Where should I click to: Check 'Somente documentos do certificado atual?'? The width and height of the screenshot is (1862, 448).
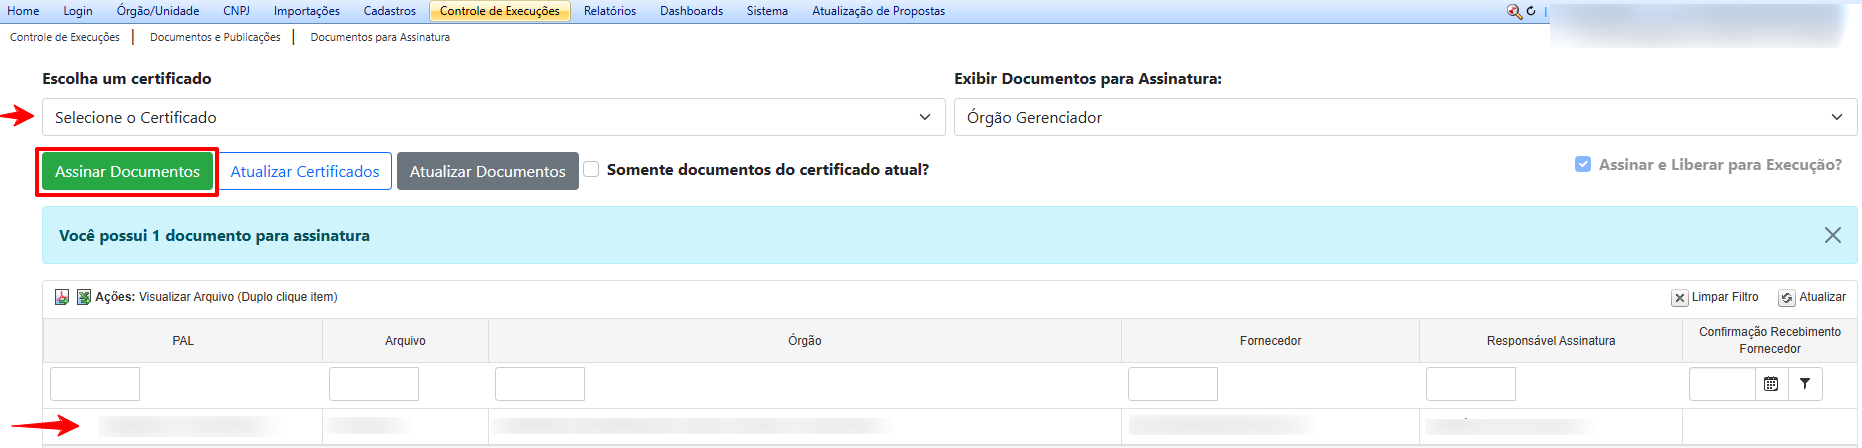[591, 170]
